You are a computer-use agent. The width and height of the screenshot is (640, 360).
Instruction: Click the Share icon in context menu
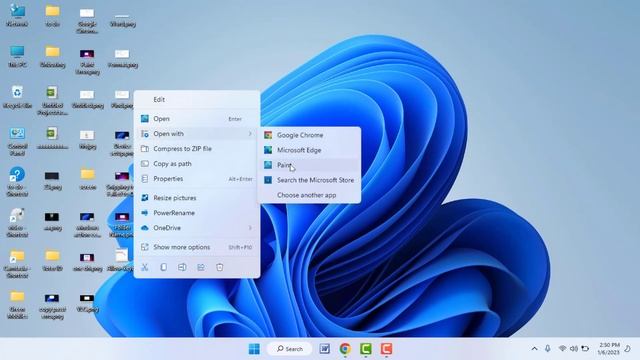(201, 267)
